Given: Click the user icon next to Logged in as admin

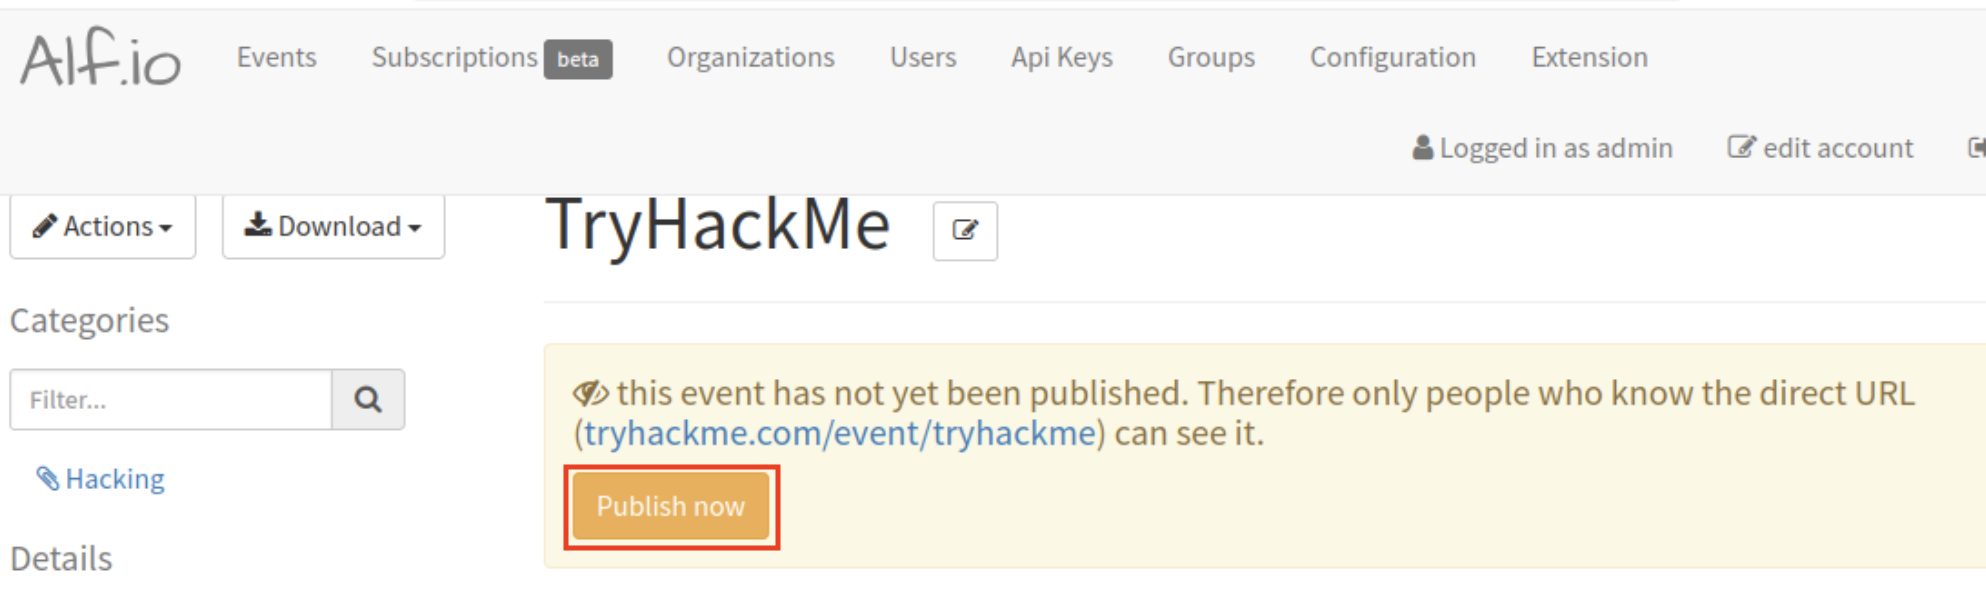Looking at the screenshot, I should (1422, 148).
